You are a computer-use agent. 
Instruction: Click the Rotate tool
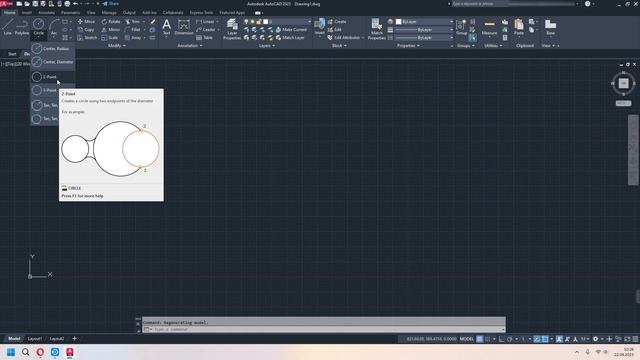point(111,22)
